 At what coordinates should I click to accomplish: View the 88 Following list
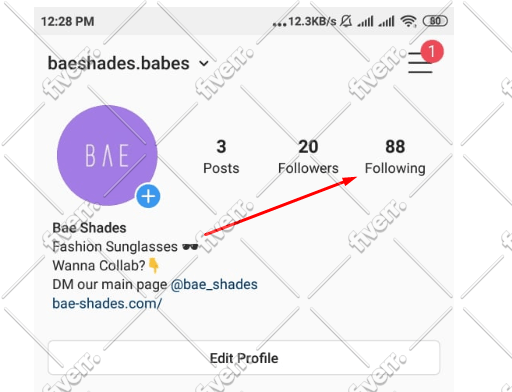click(395, 156)
